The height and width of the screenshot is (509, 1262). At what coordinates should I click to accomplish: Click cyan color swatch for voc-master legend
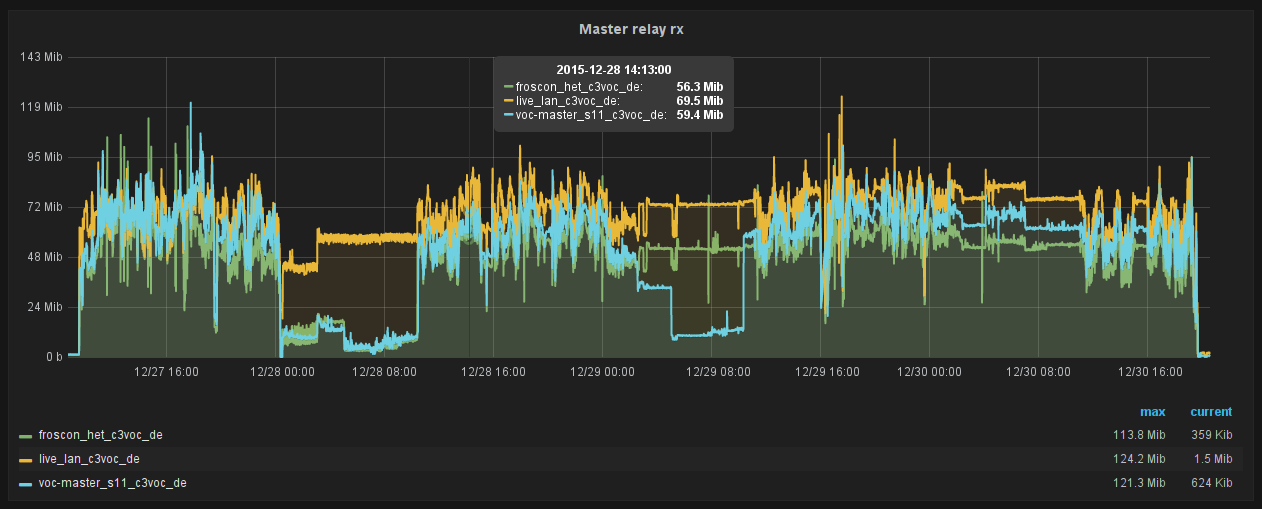pyautogui.click(x=25, y=484)
